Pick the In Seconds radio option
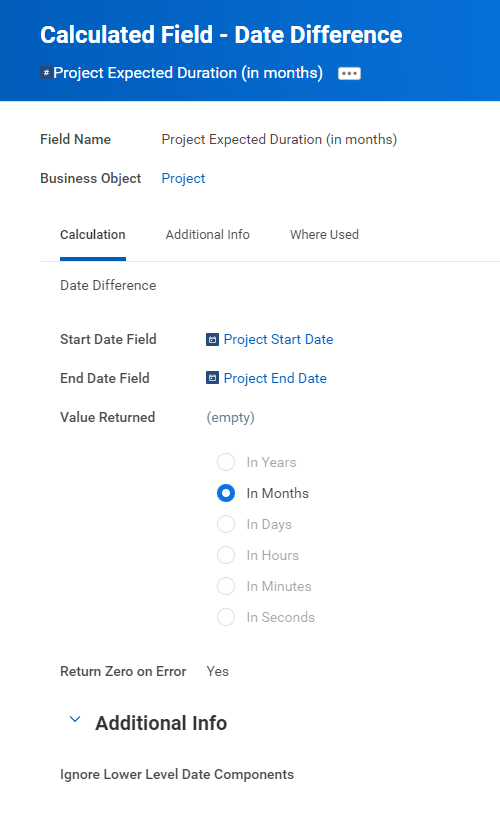This screenshot has height=816, width=500. tap(226, 617)
